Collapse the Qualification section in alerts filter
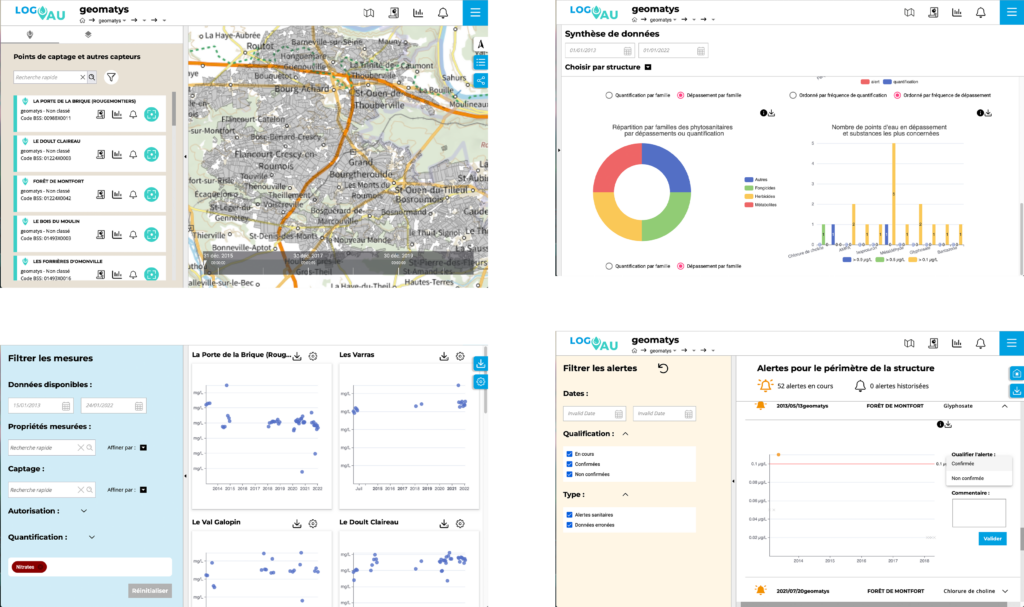The width and height of the screenshot is (1024, 607). [625, 434]
